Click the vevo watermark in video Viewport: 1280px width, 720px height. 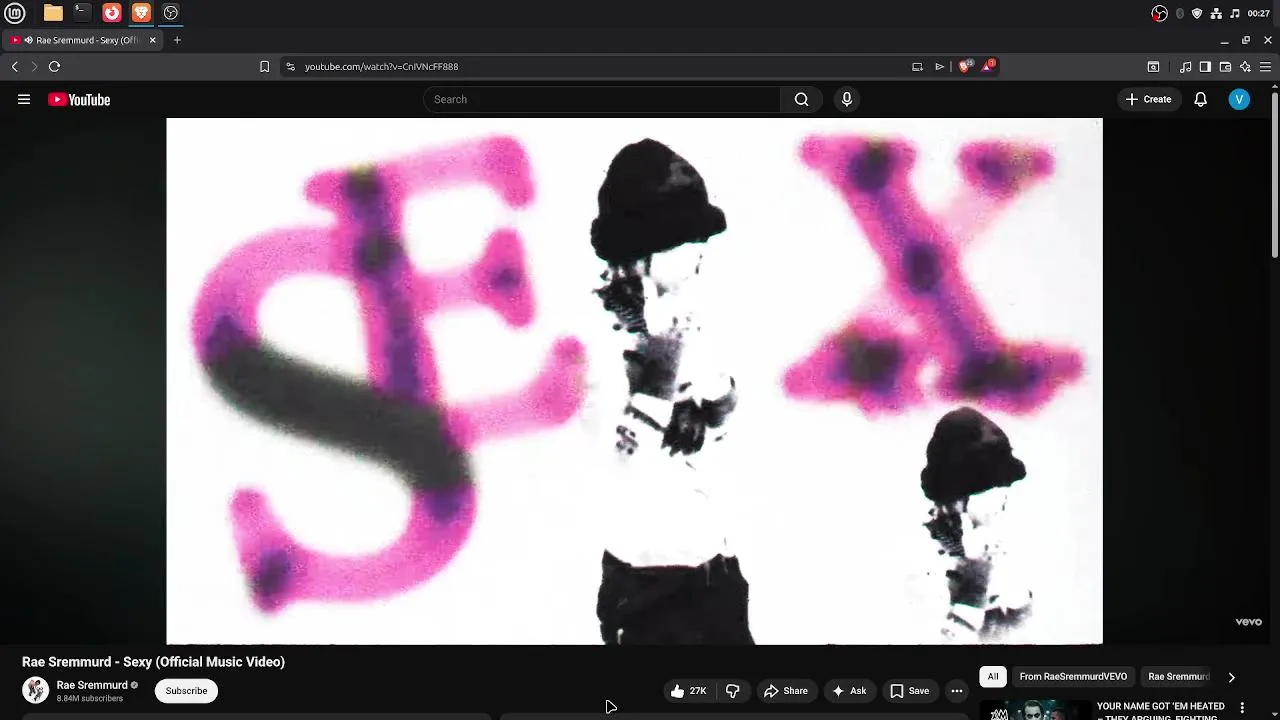(1248, 622)
